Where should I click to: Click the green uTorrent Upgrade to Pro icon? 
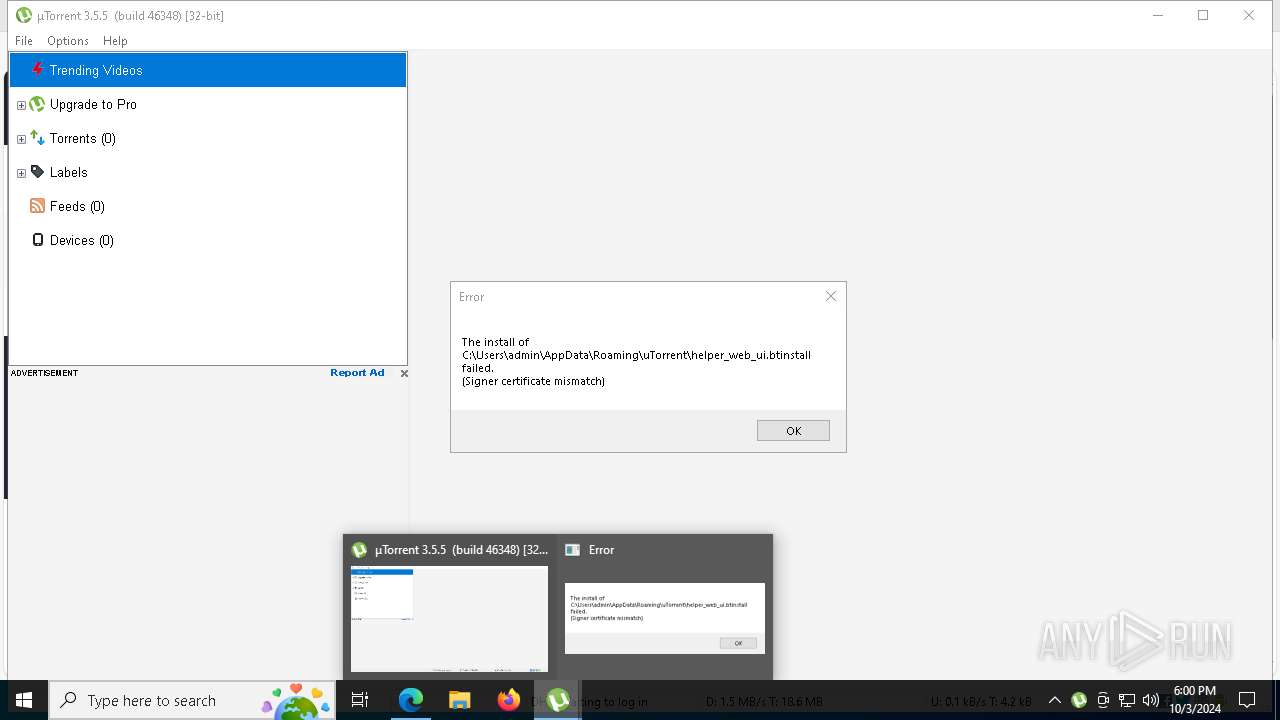coord(37,104)
